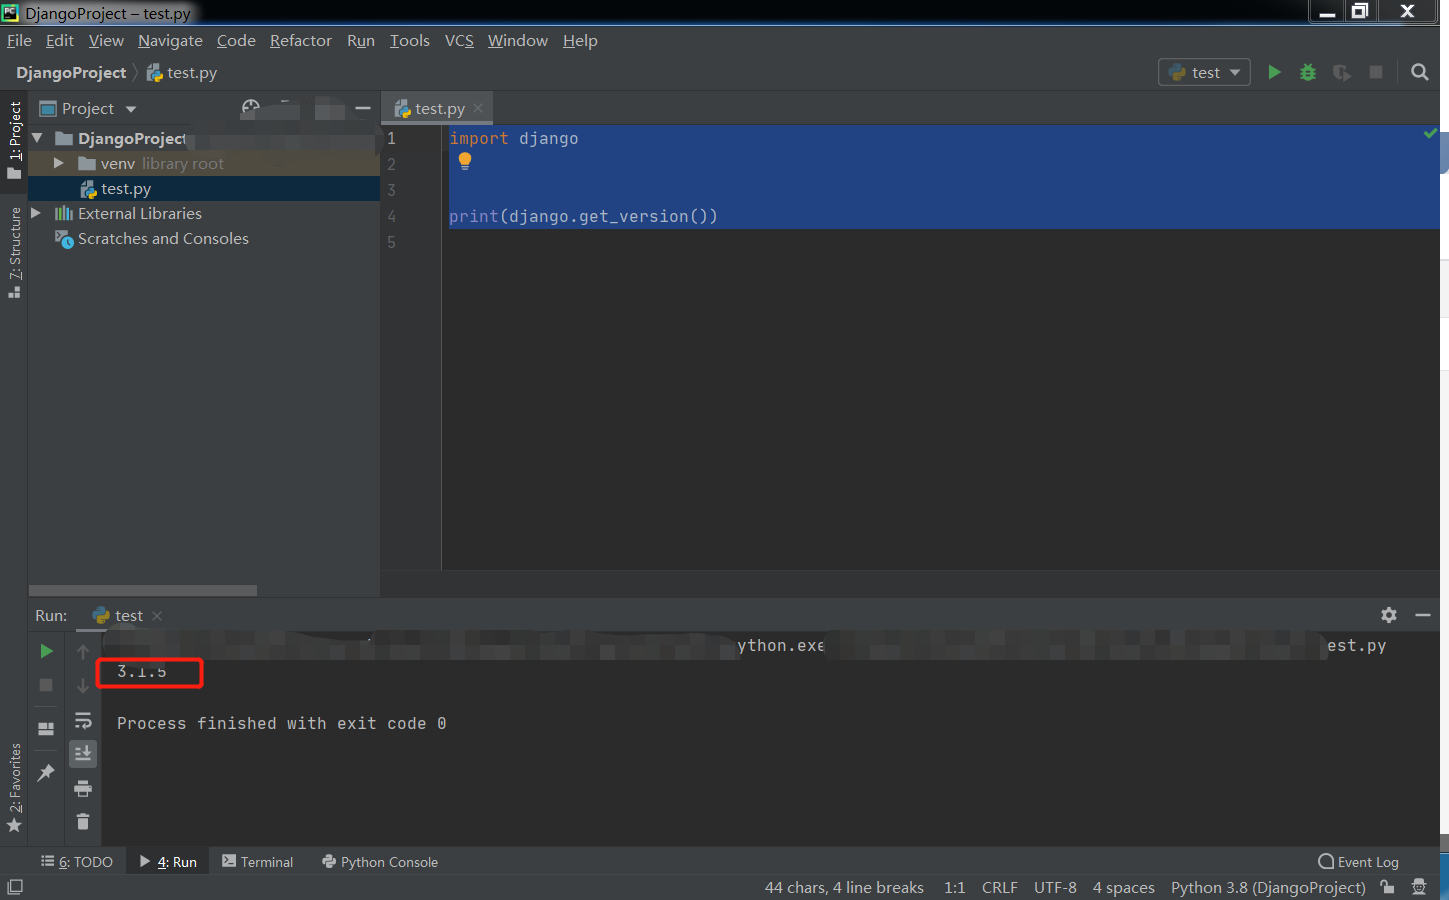This screenshot has width=1449, height=900.
Task: Start debugging with the bug icon
Action: 1308,72
